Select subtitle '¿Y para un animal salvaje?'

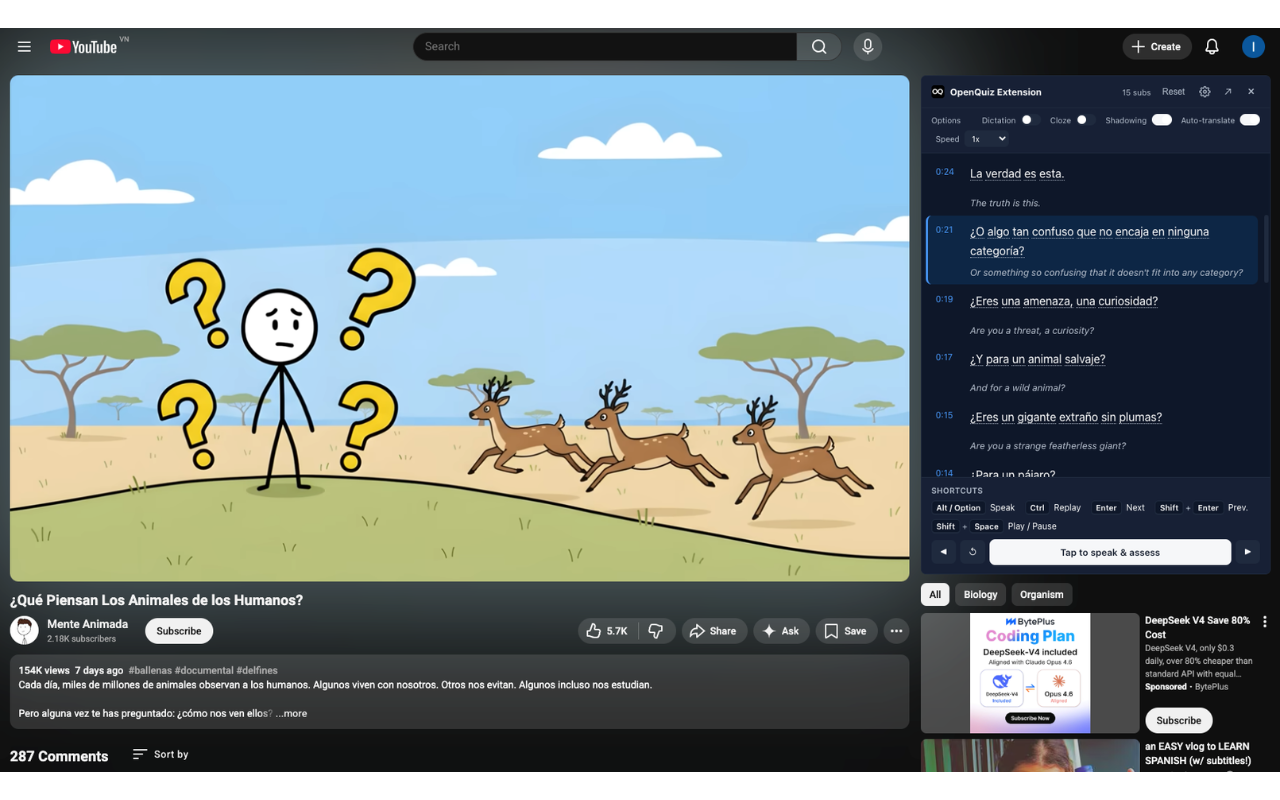(x=1037, y=359)
